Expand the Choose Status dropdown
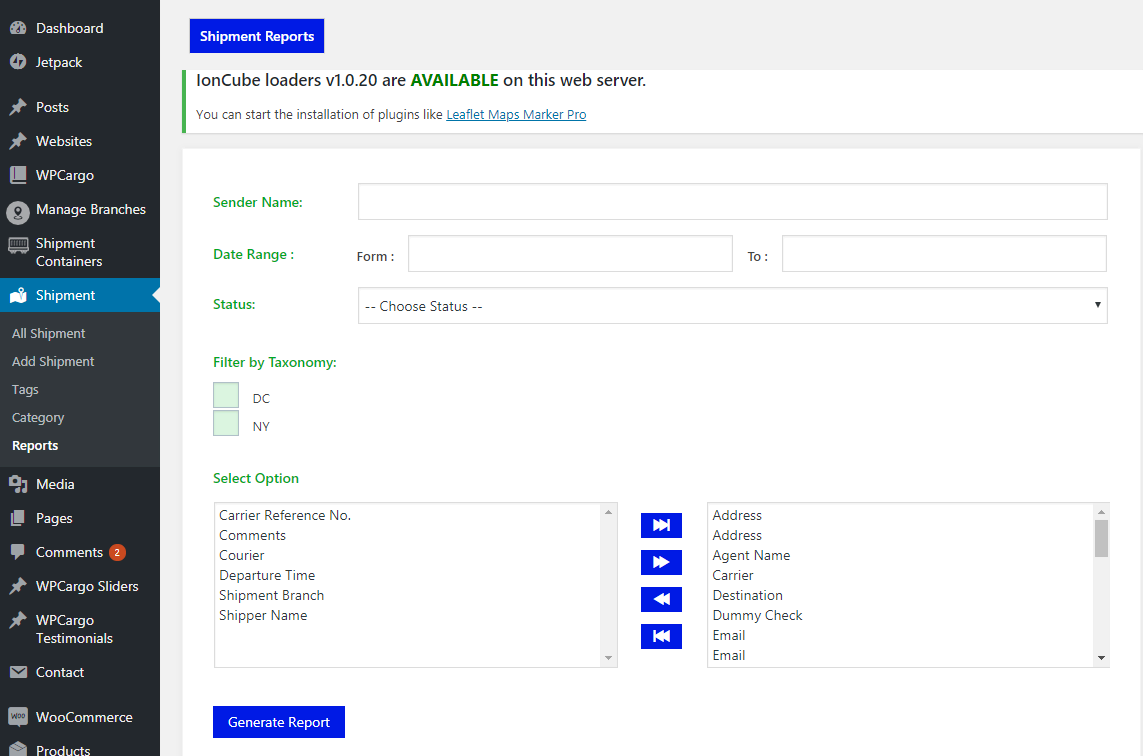Screen dimensions: 1143x756 coord(732,306)
